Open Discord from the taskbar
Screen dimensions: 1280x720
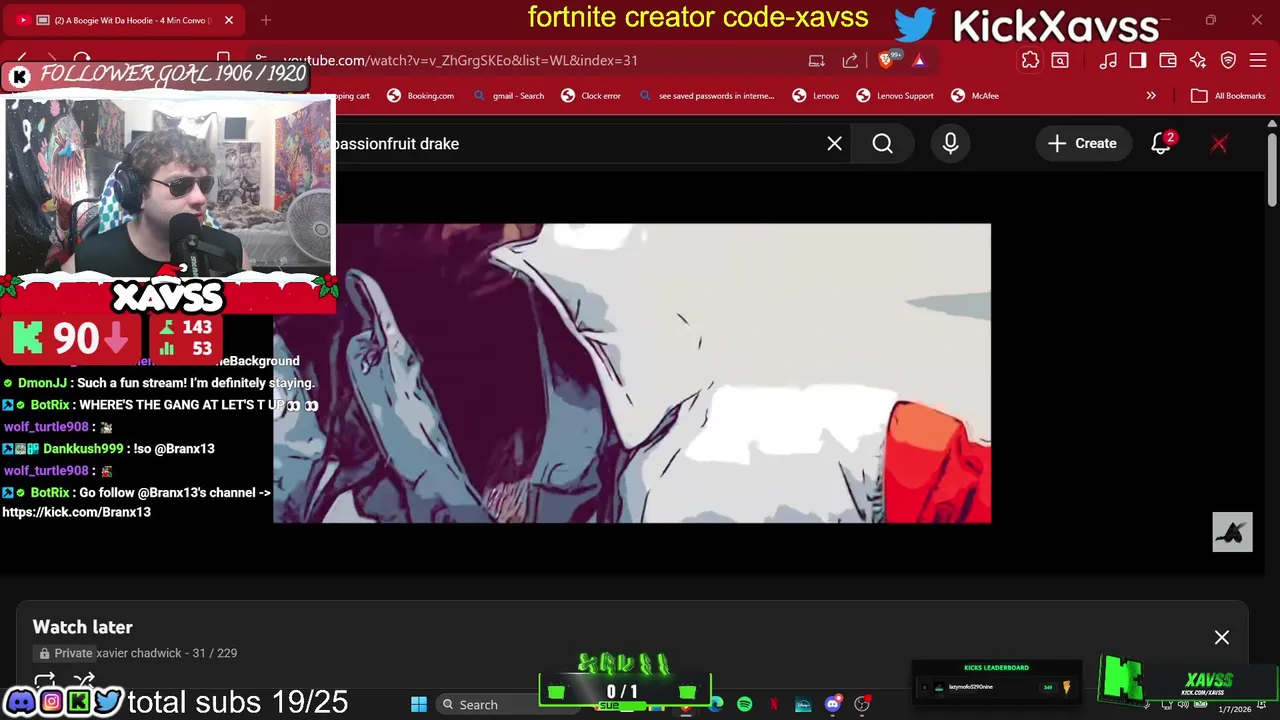[832, 704]
